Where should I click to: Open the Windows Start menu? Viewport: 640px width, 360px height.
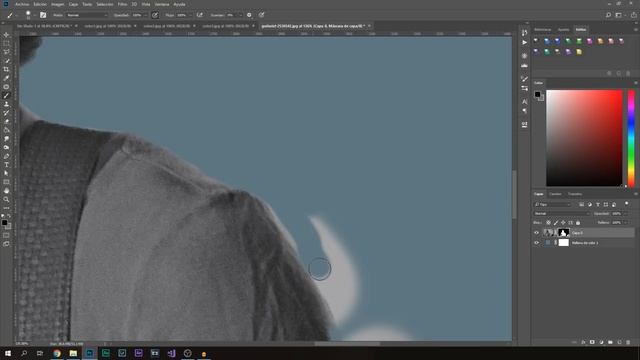[8, 353]
